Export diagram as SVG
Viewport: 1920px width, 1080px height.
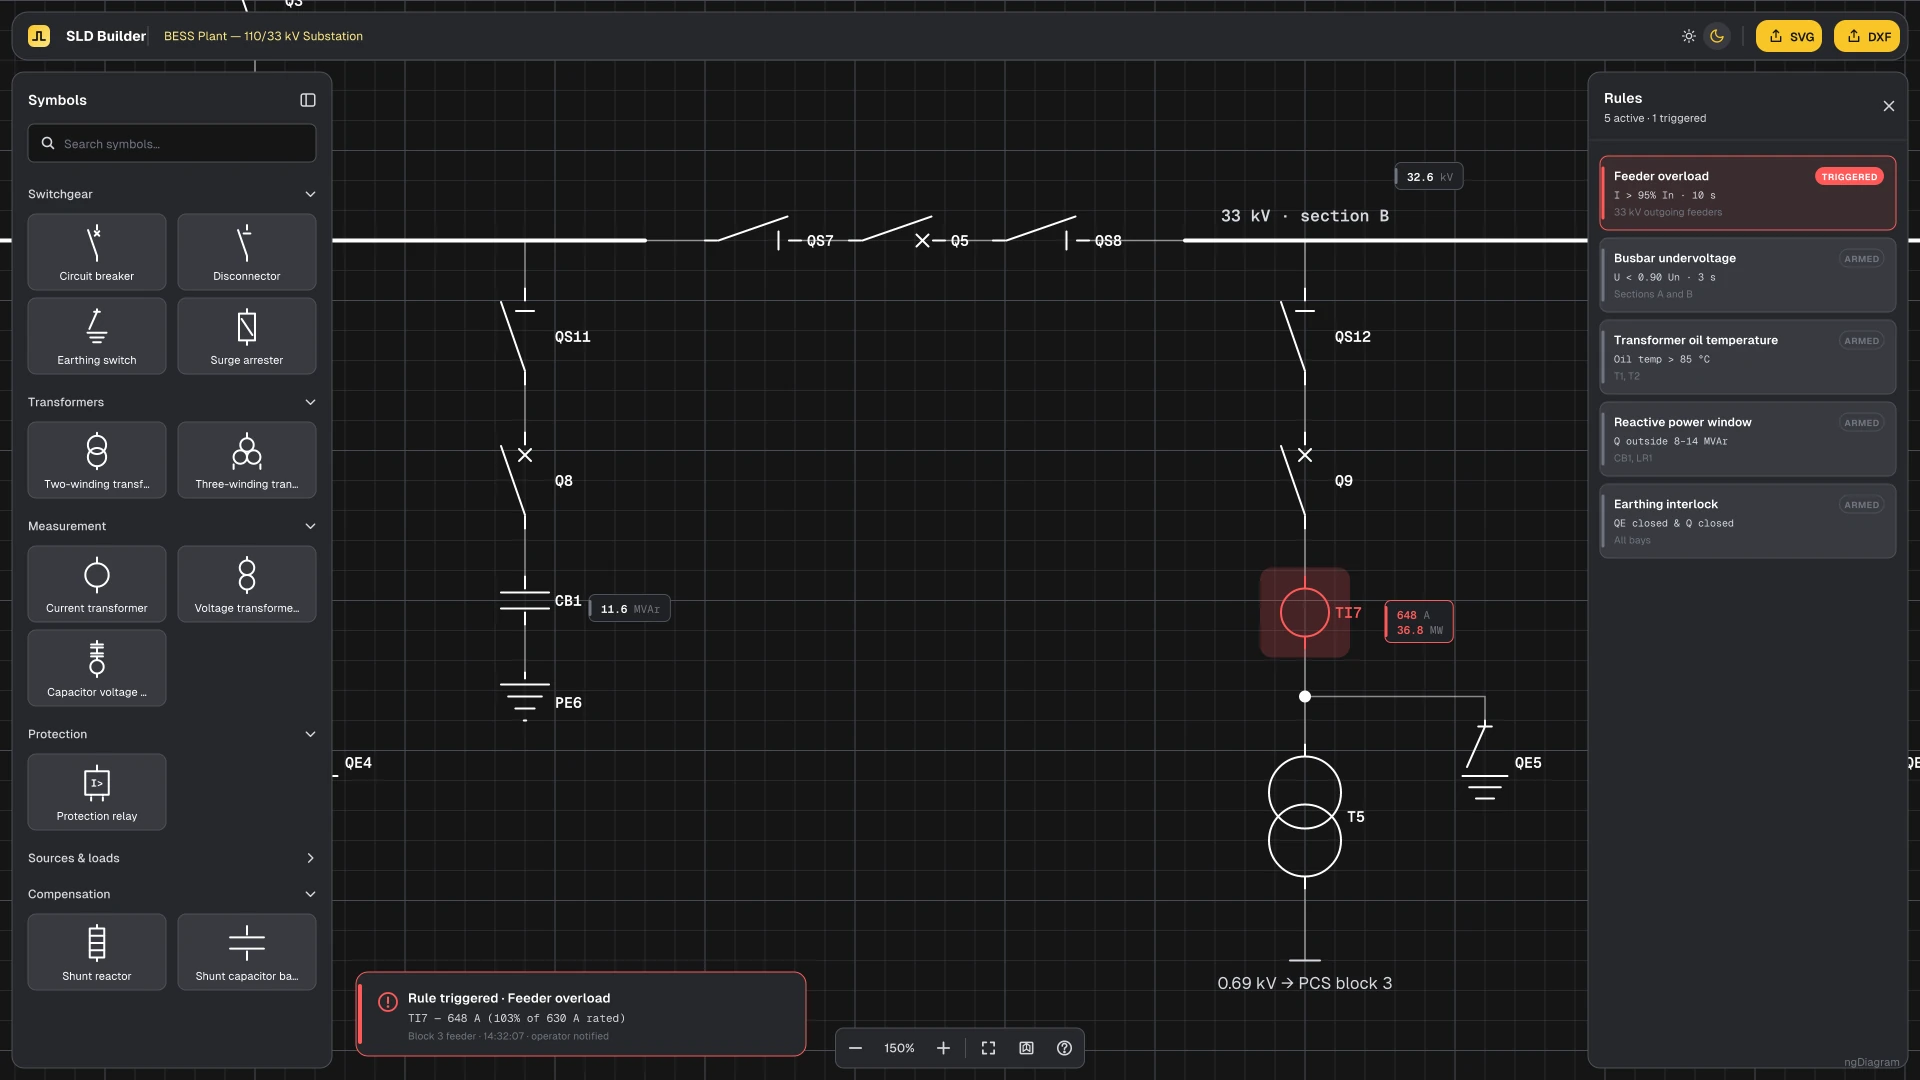coord(1789,36)
